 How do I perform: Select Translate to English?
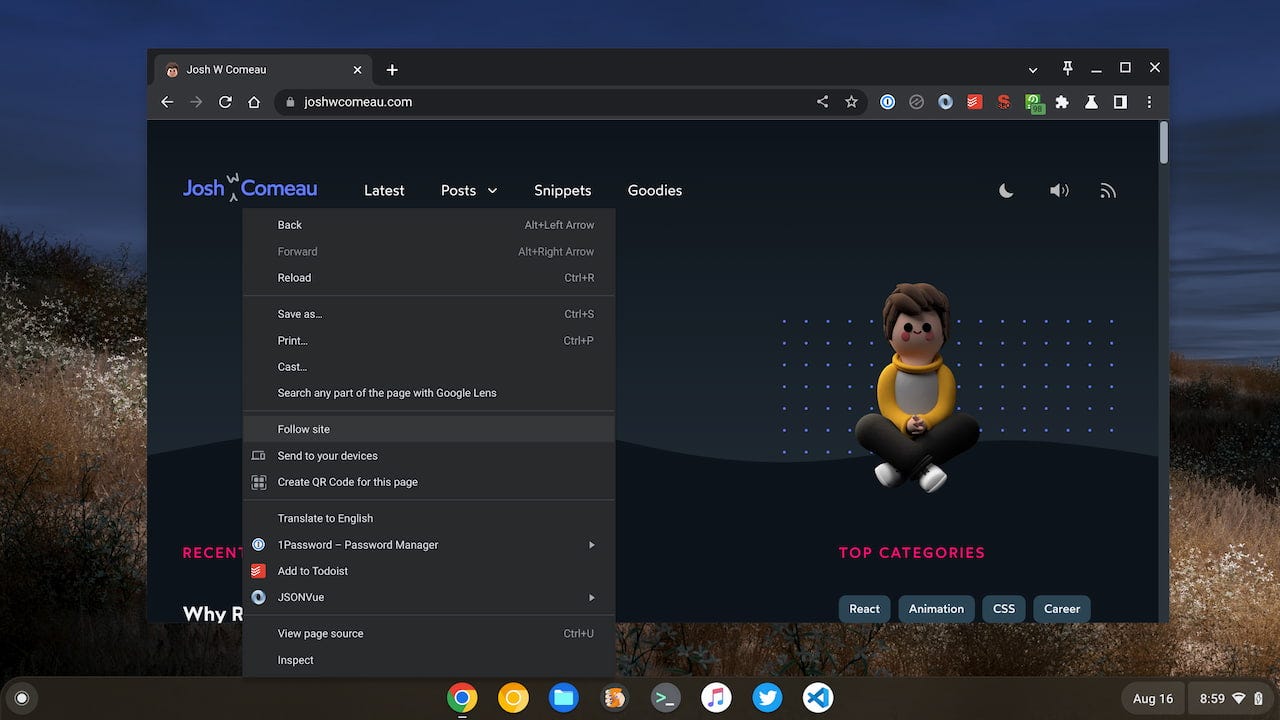(428, 518)
